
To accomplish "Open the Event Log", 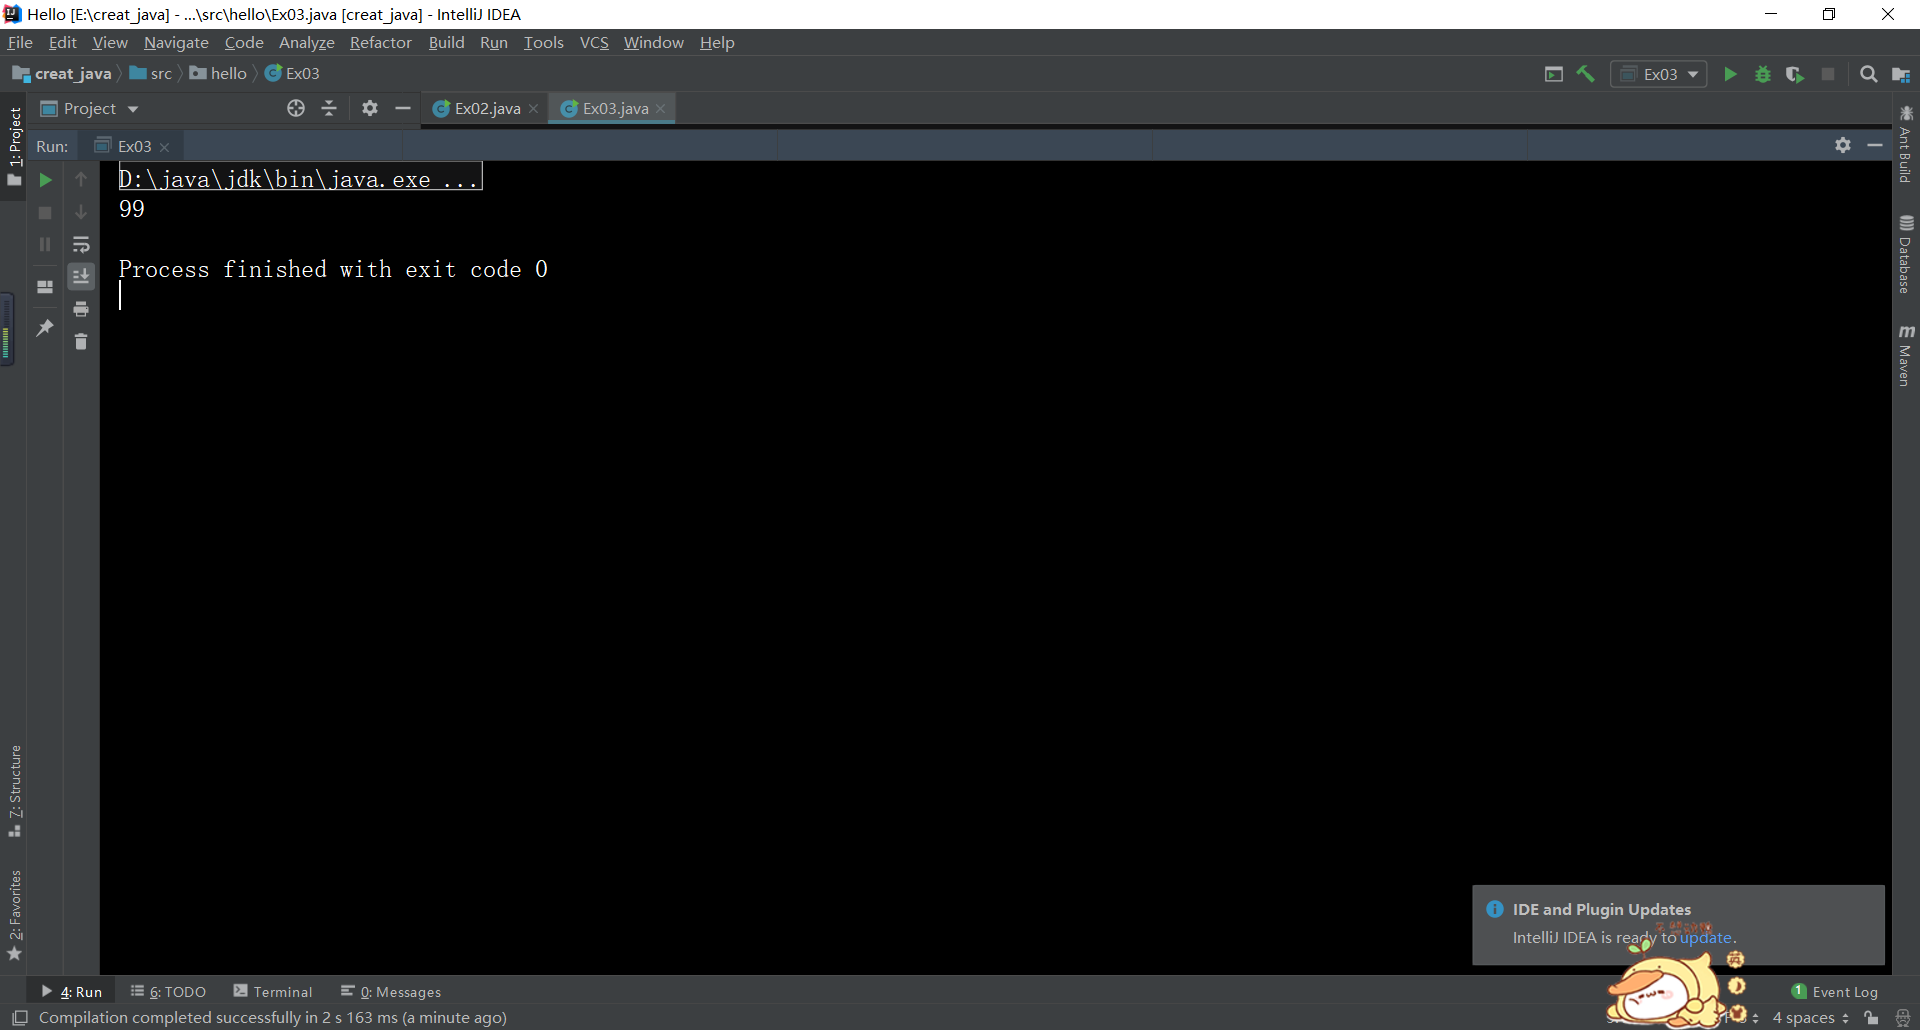I will (1835, 992).
